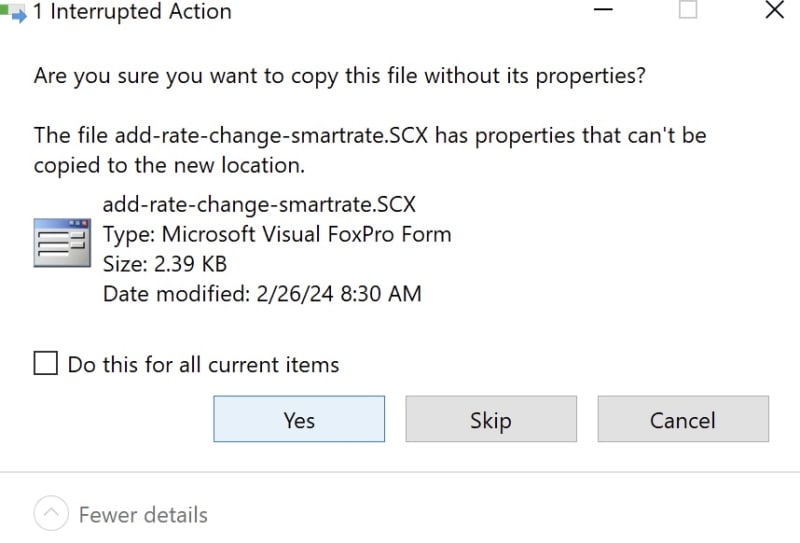Click the "1 Interrupted Action" title text
The width and height of the screenshot is (800, 543).
pos(132,11)
